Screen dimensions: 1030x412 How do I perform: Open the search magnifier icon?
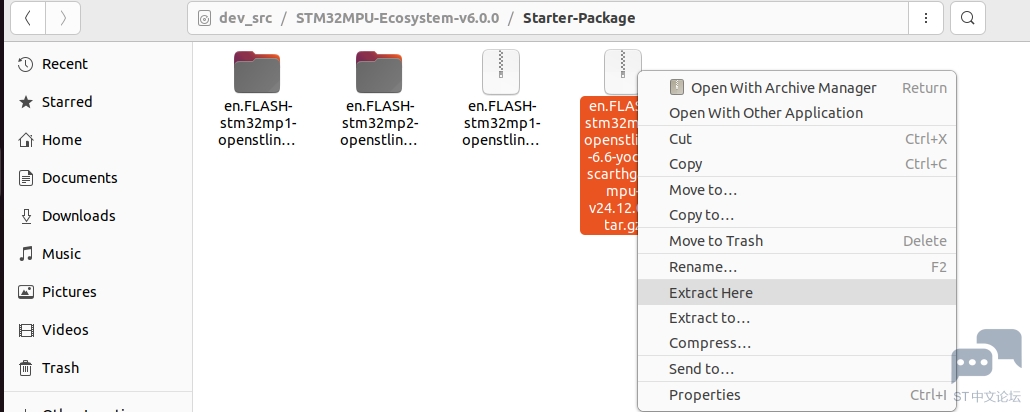(x=967, y=18)
